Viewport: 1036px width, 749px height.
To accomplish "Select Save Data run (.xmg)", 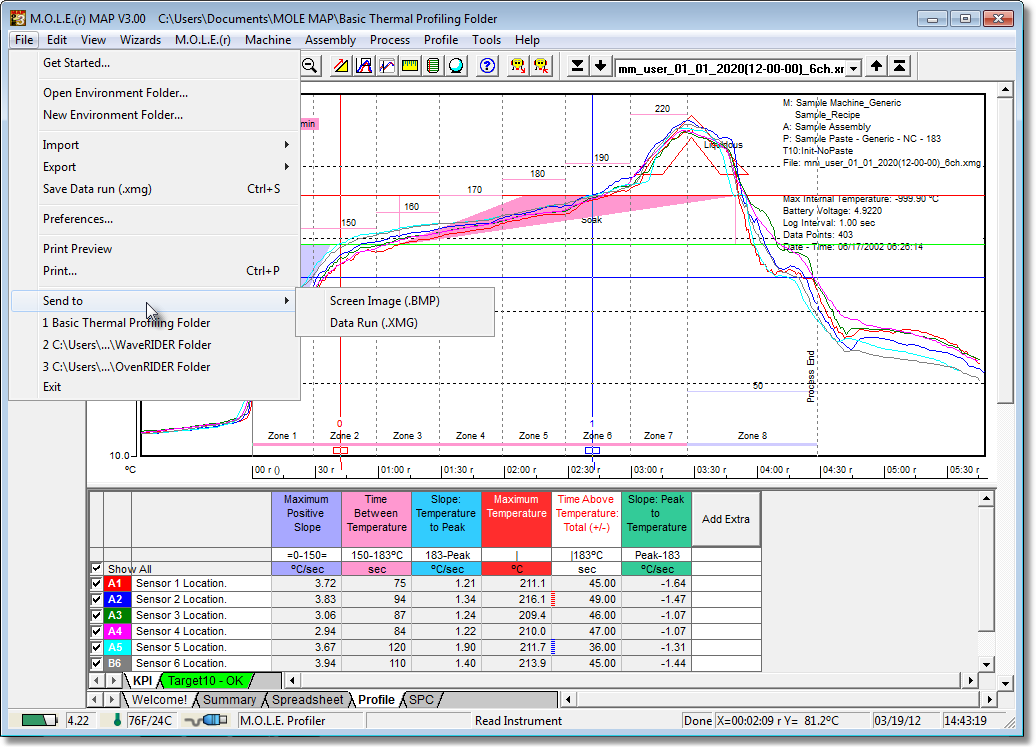I will point(155,189).
